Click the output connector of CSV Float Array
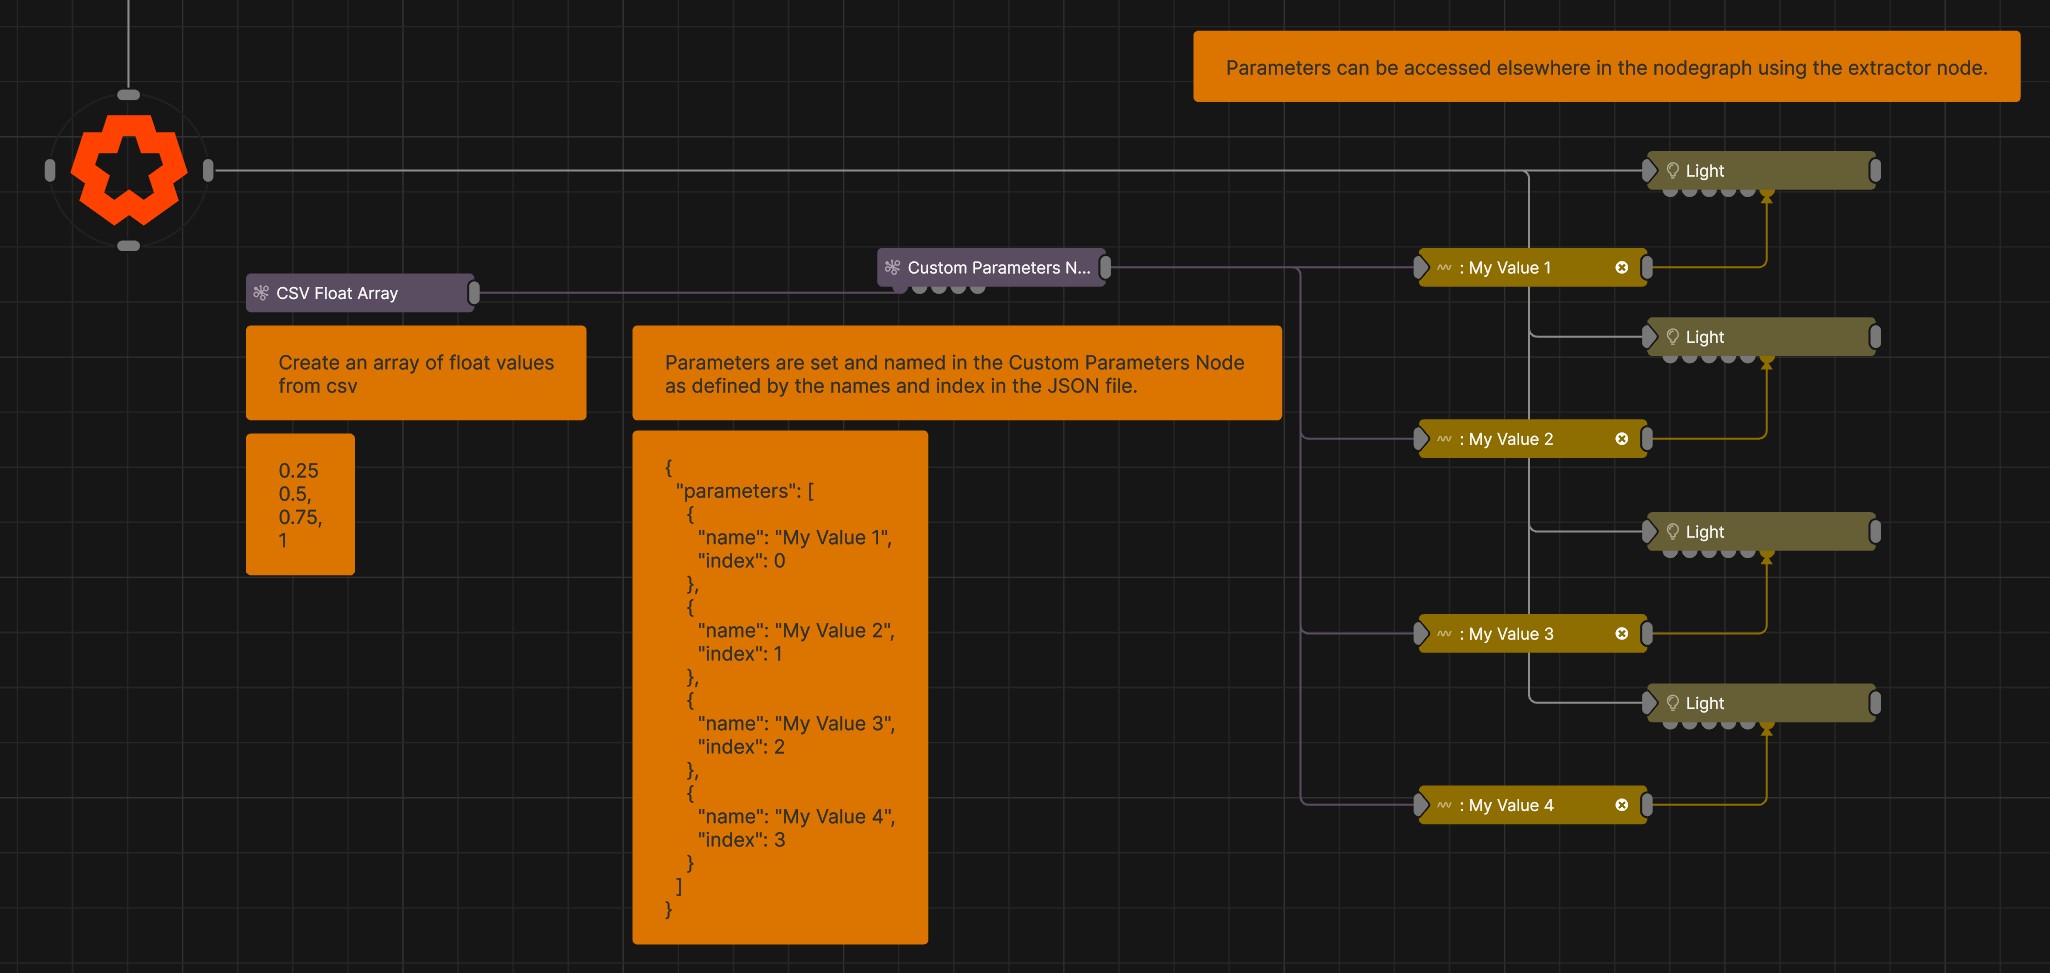2050x973 pixels. pos(474,293)
